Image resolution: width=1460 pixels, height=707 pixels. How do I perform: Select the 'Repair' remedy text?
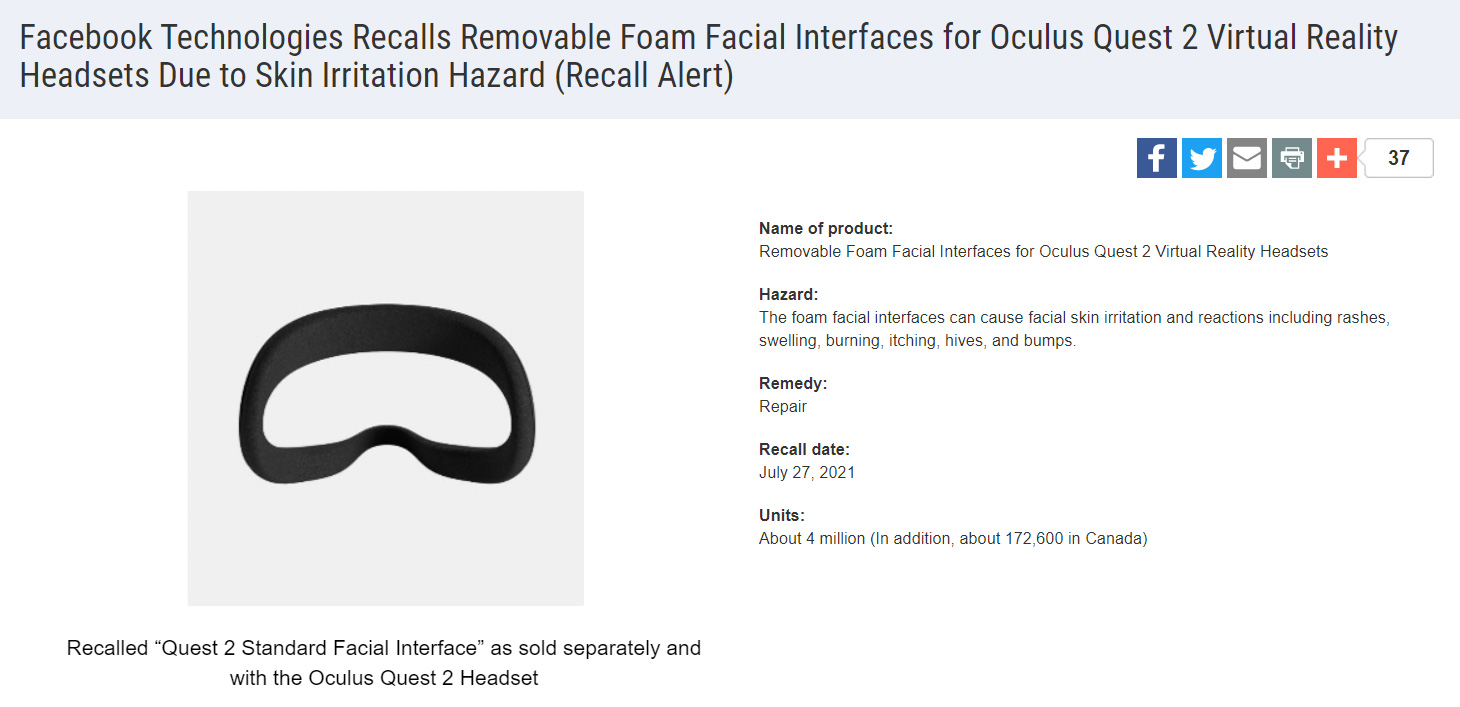coord(783,407)
